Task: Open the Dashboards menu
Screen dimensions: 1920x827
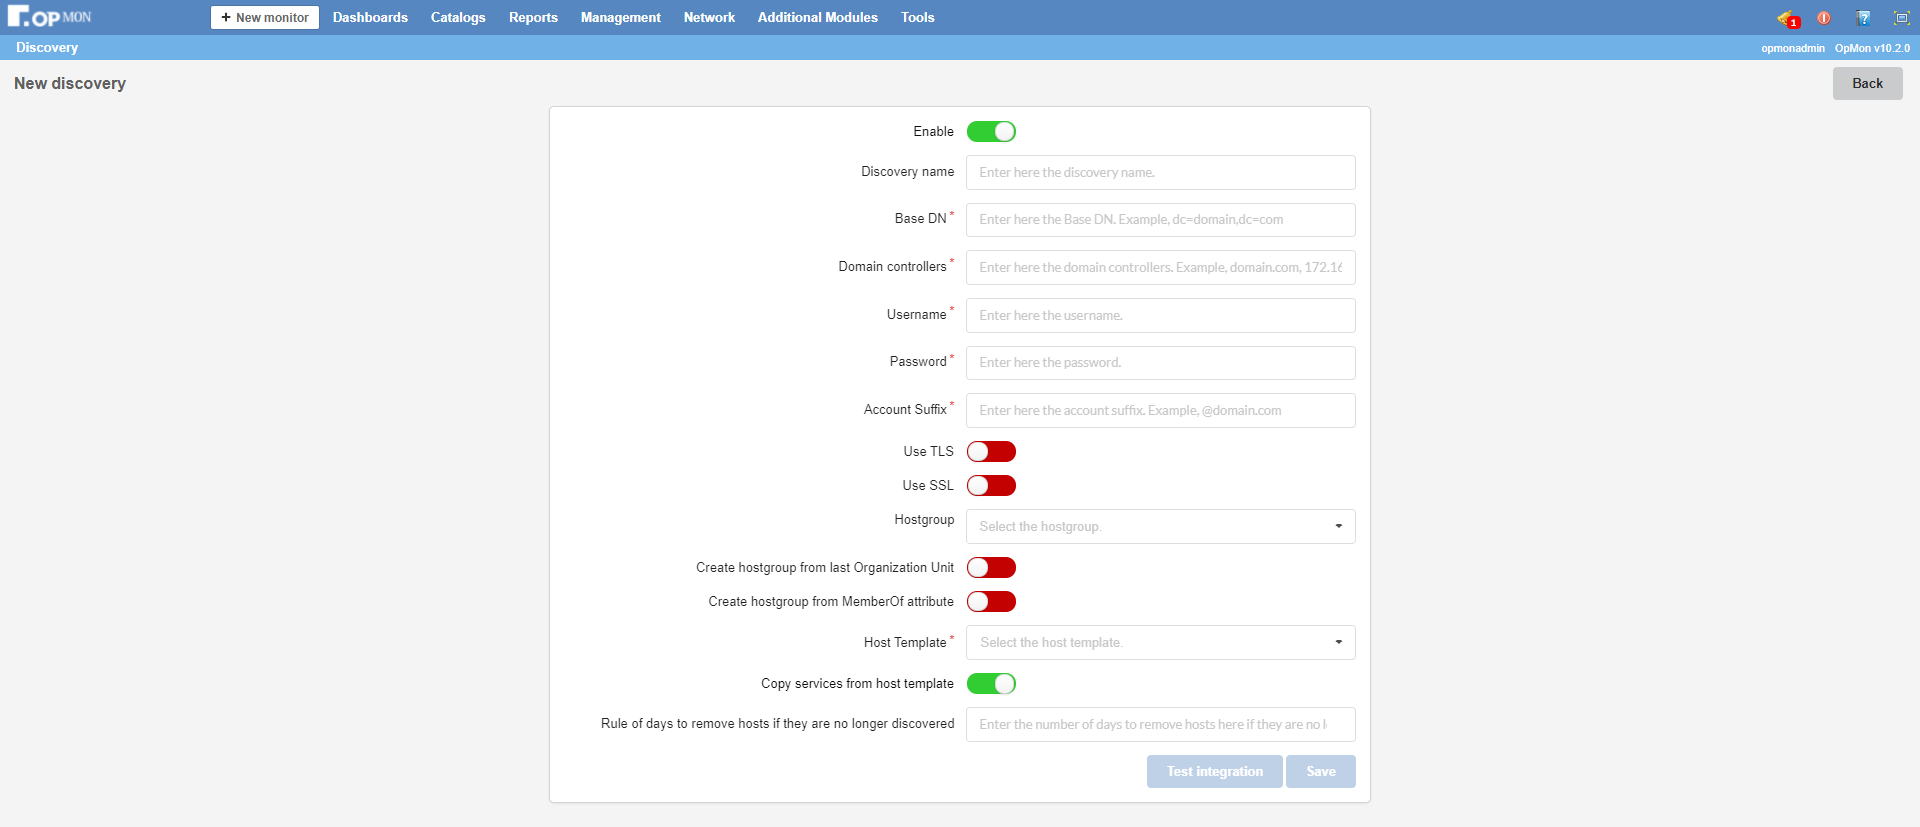Action: point(370,18)
